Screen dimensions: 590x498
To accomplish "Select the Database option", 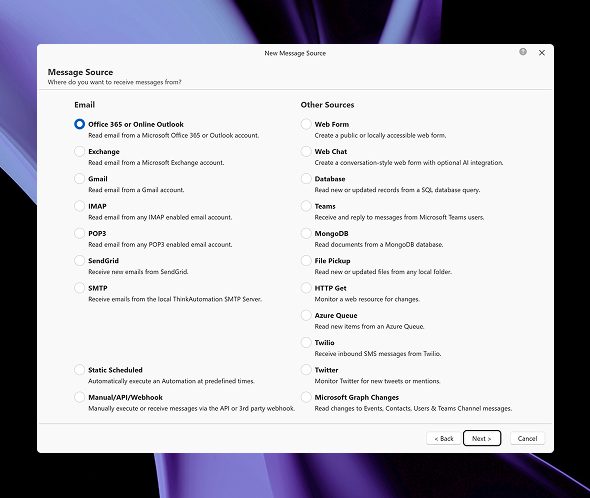I will [306, 178].
